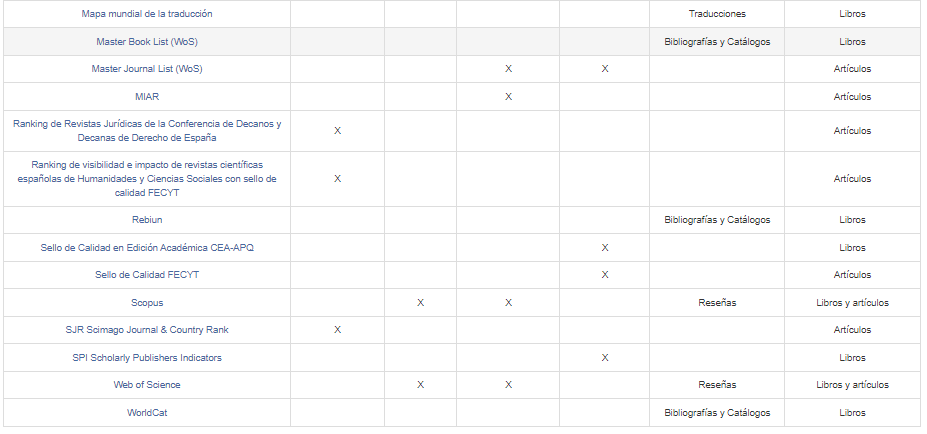Open Master Journal List (WoS) link
Screen dimensions: 927x434
[147, 69]
